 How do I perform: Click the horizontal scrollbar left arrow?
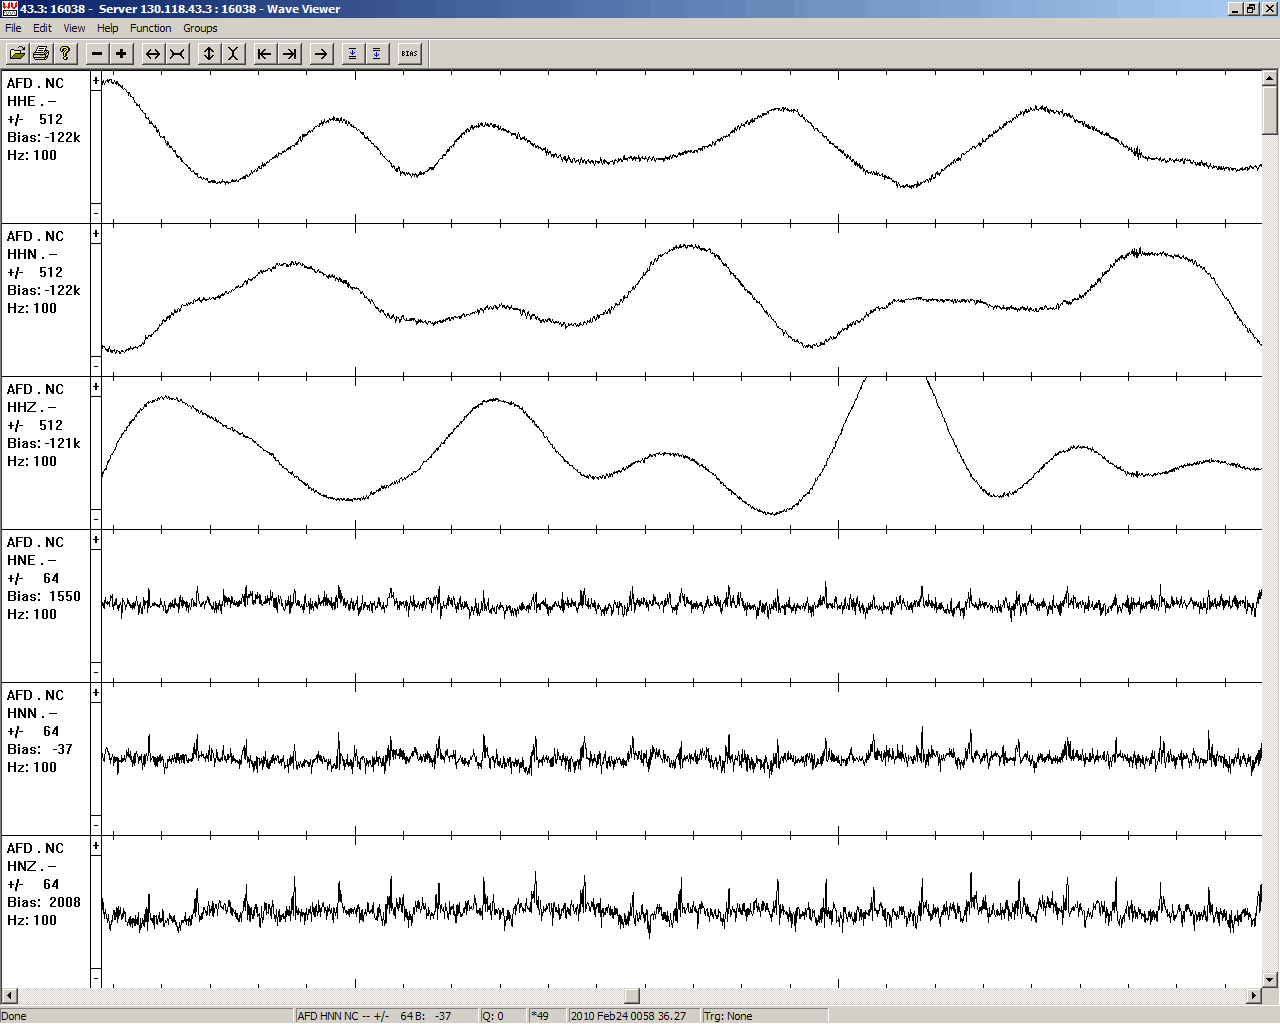(10, 996)
